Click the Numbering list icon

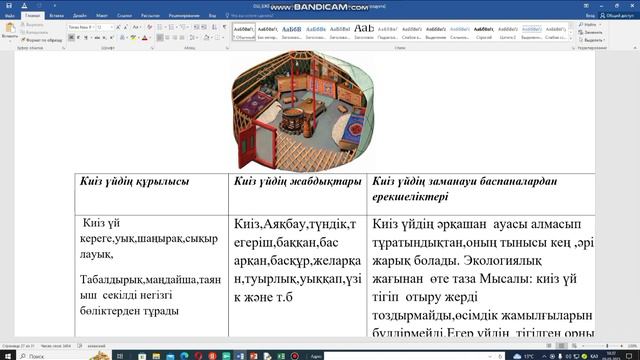point(172,27)
